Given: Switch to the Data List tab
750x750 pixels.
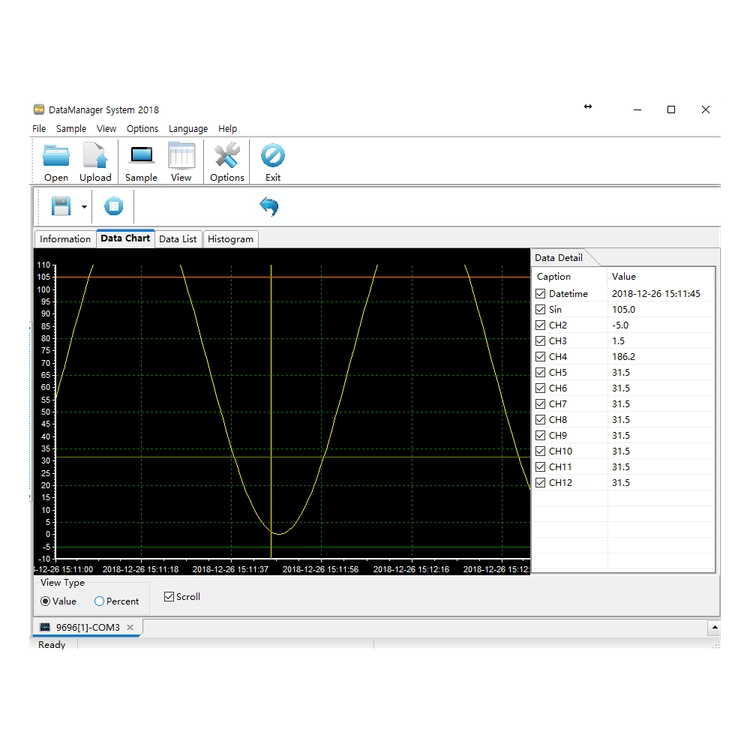Looking at the screenshot, I should [178, 239].
